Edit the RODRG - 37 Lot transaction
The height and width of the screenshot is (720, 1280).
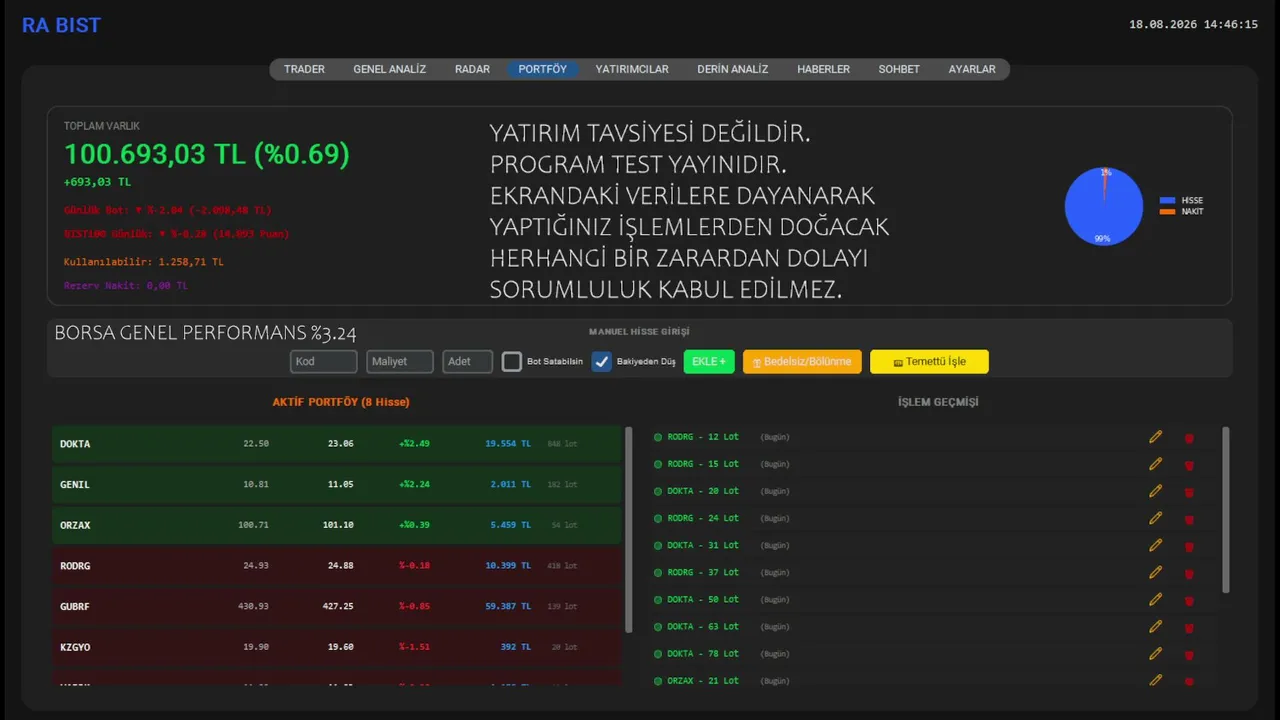pyautogui.click(x=1156, y=572)
